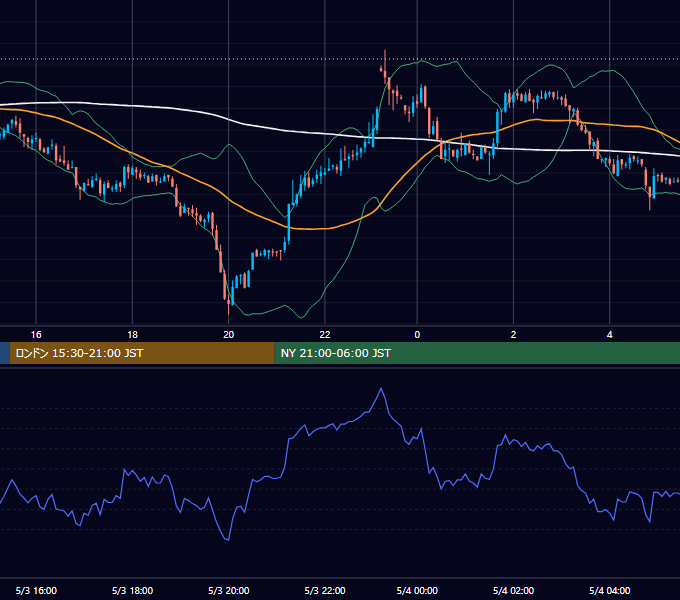Click the hour label 16 on price chart axis
Image resolution: width=680 pixels, height=600 pixels.
coord(36,334)
